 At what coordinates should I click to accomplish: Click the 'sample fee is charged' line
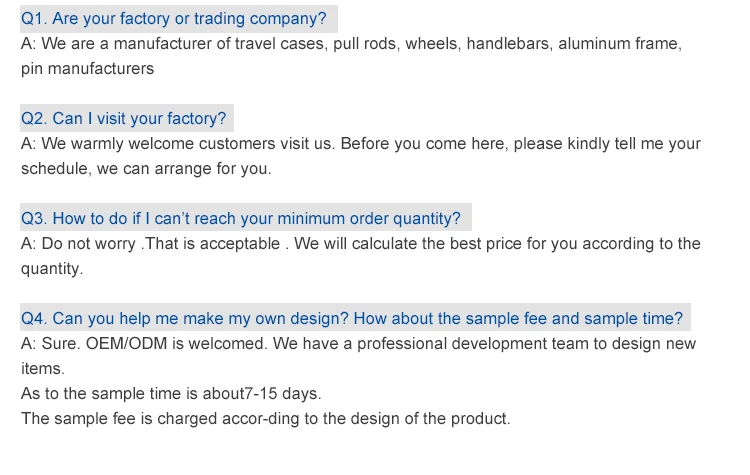tap(265, 419)
